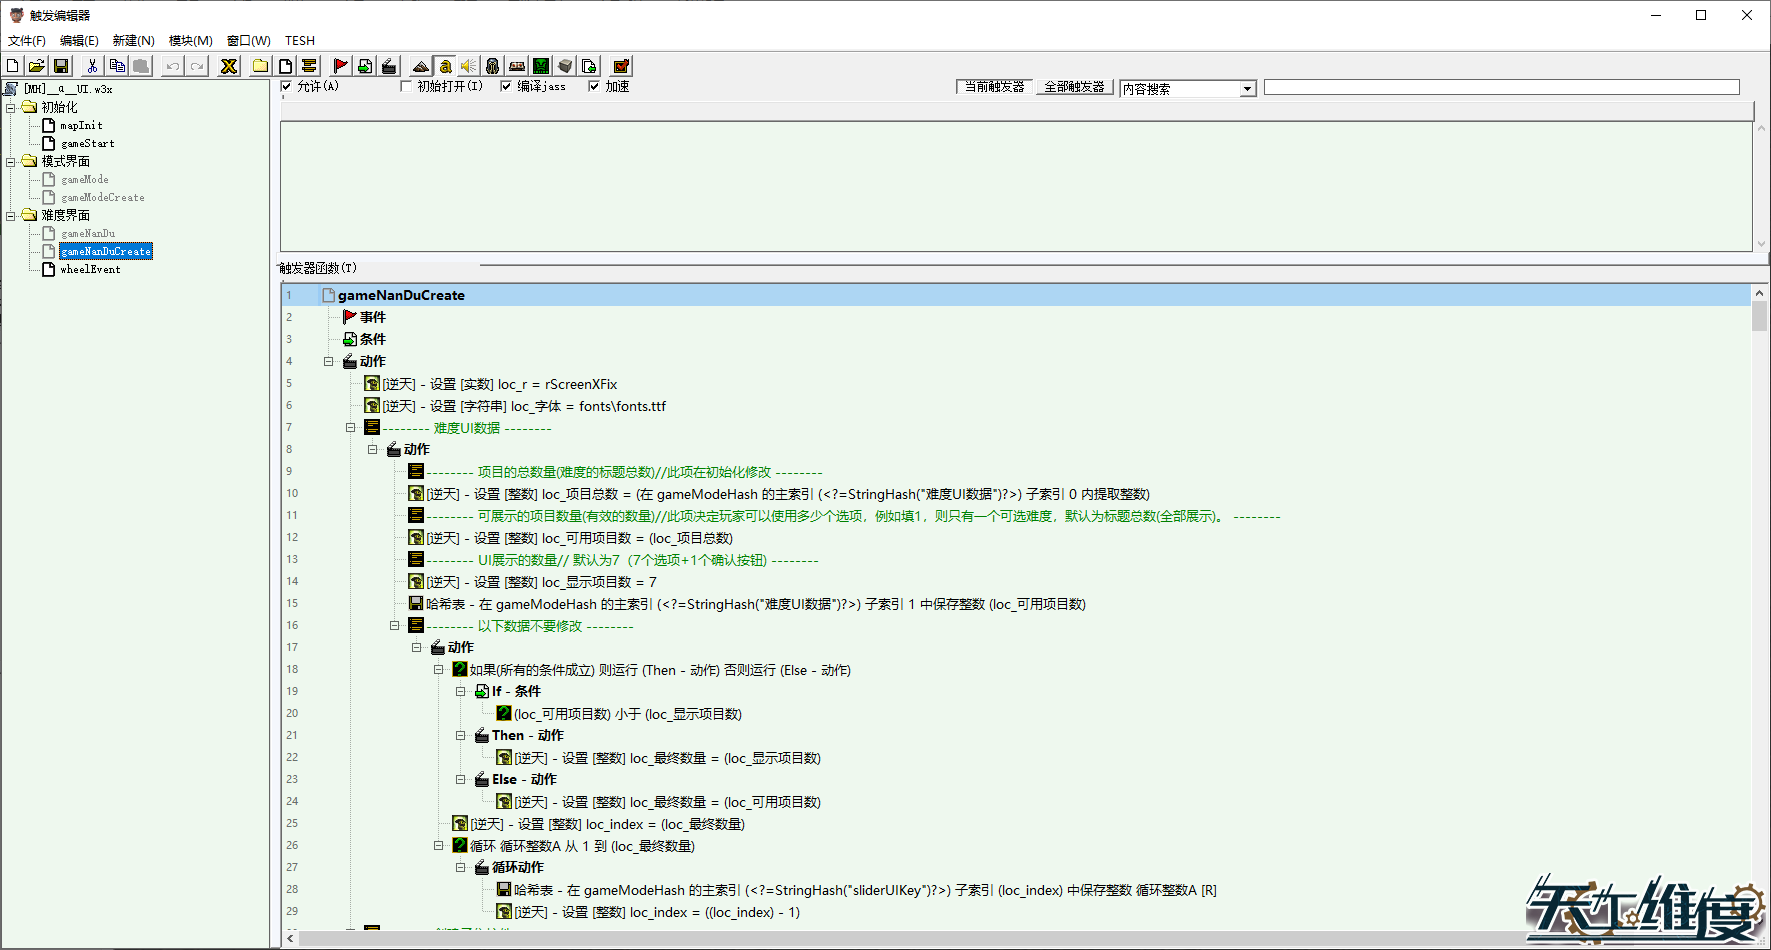Click the yellow X variables icon
The image size is (1771, 950).
point(229,66)
